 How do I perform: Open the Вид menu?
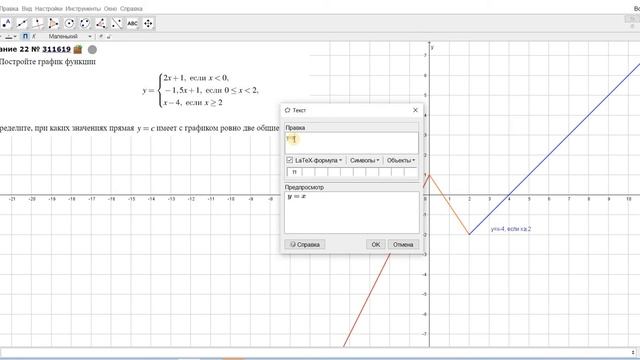[x=27, y=9]
